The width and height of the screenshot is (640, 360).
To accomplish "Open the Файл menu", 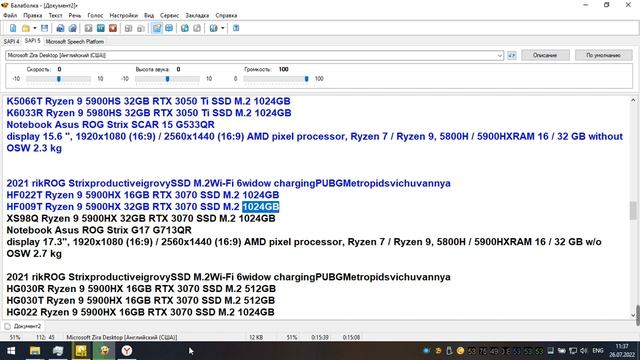I will point(10,16).
